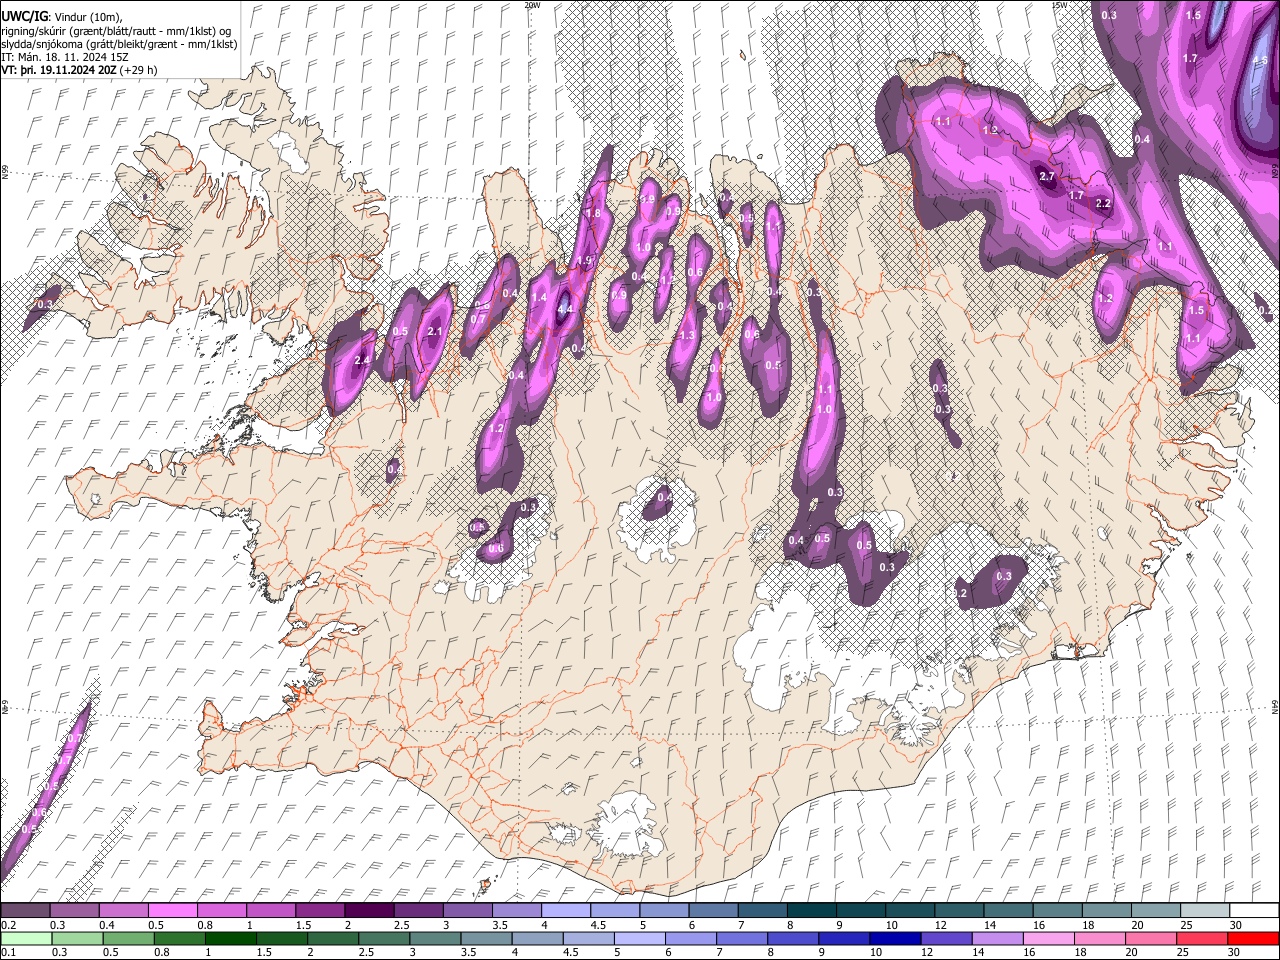Select upper legend row swatch starting at 25
Viewport: 1280px width, 960px height.
pos(1204,910)
